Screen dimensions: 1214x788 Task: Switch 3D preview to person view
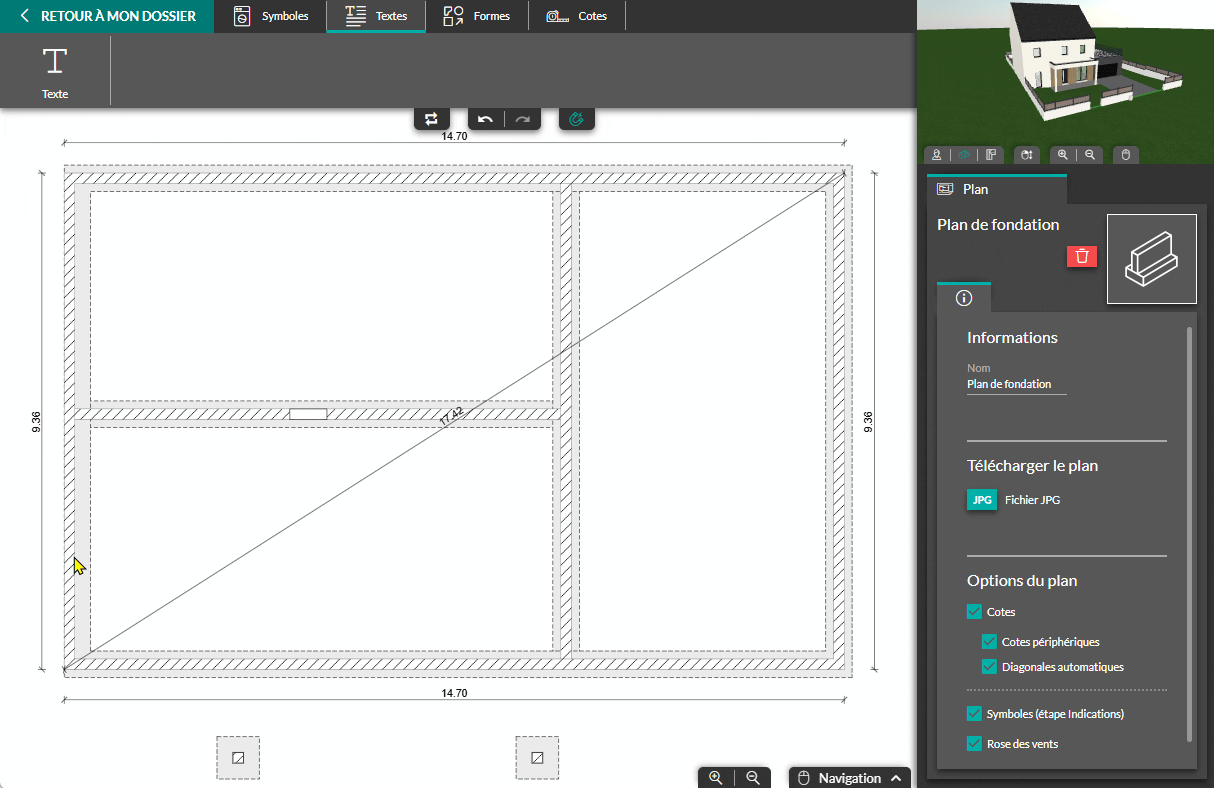(937, 155)
